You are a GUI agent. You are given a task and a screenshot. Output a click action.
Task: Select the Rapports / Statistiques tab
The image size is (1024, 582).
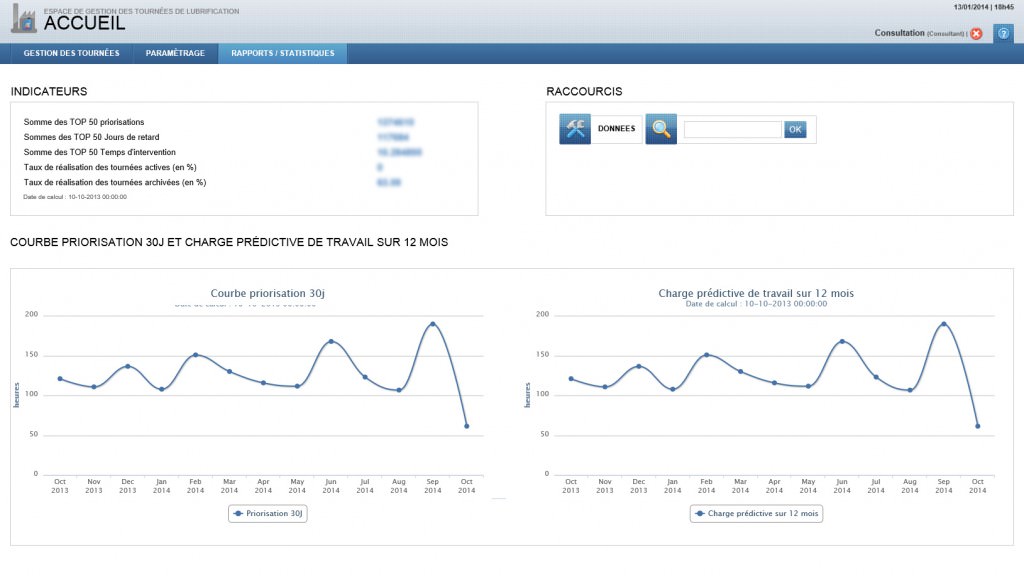click(x=283, y=54)
